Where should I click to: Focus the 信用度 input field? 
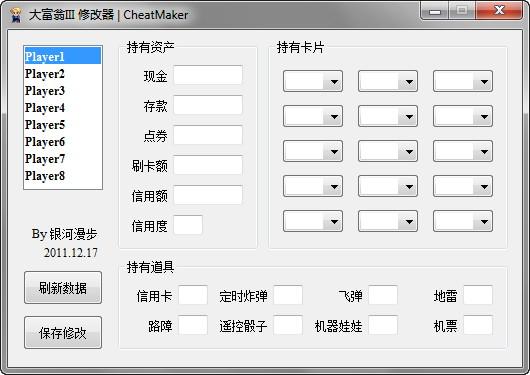(x=188, y=225)
